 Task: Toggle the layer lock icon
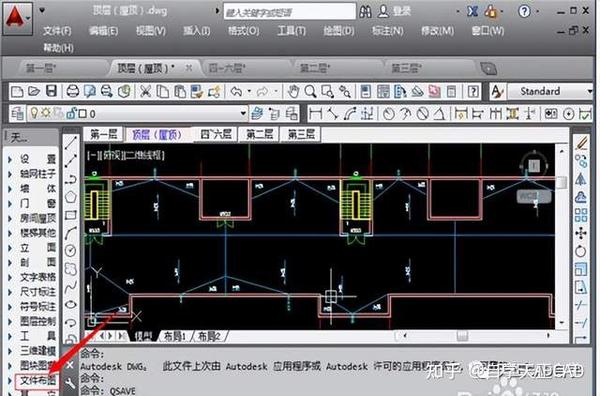tap(71, 113)
